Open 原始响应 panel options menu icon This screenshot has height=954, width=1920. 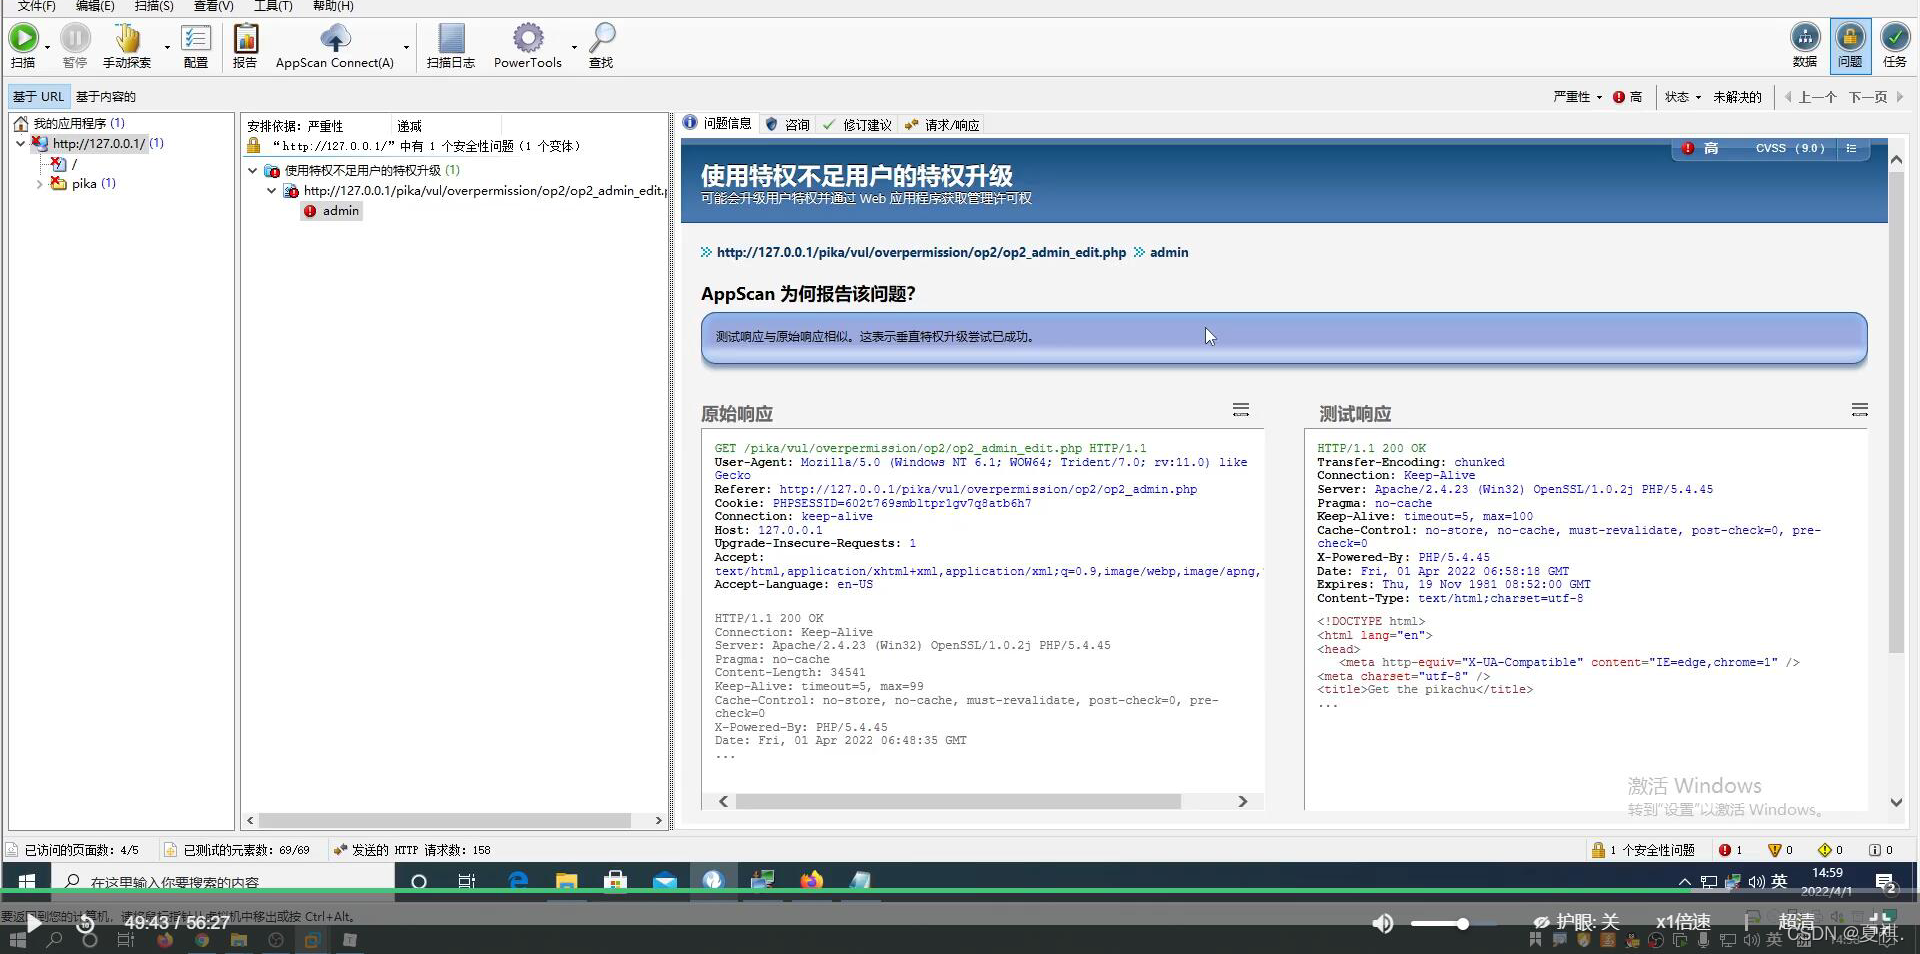coord(1241,410)
